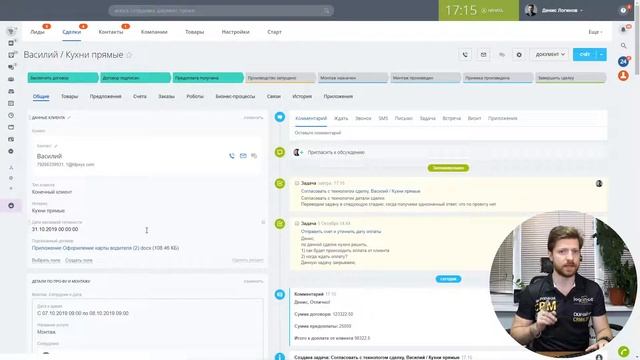The height and width of the screenshot is (360, 640).
Task: Switch timeline to the 'Звонок' tab
Action: [363, 118]
